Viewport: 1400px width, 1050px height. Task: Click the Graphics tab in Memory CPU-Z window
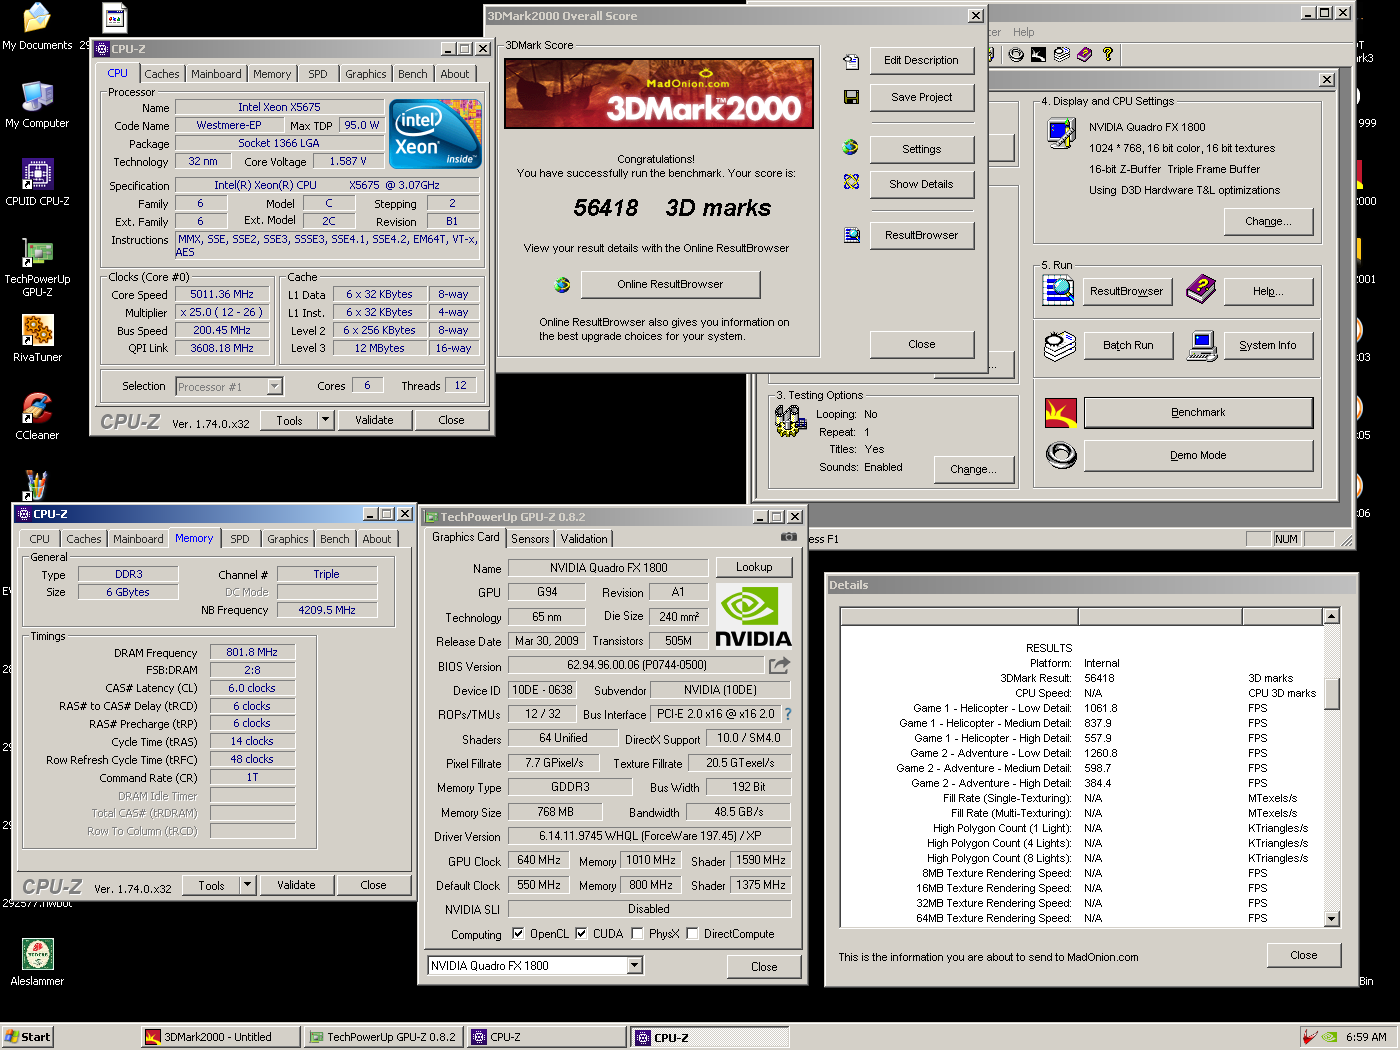(x=288, y=539)
